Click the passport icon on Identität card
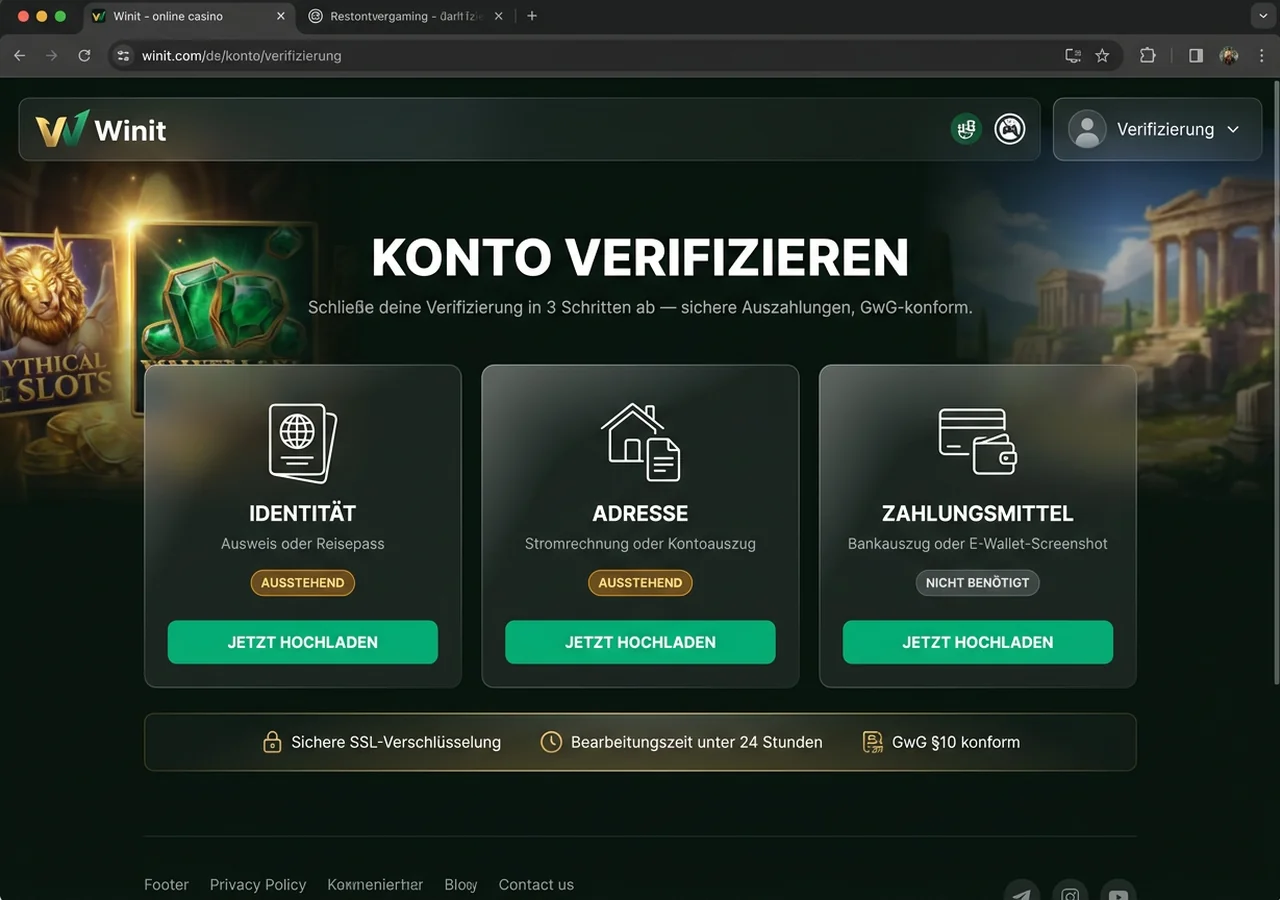Viewport: 1280px width, 900px height. [x=303, y=442]
